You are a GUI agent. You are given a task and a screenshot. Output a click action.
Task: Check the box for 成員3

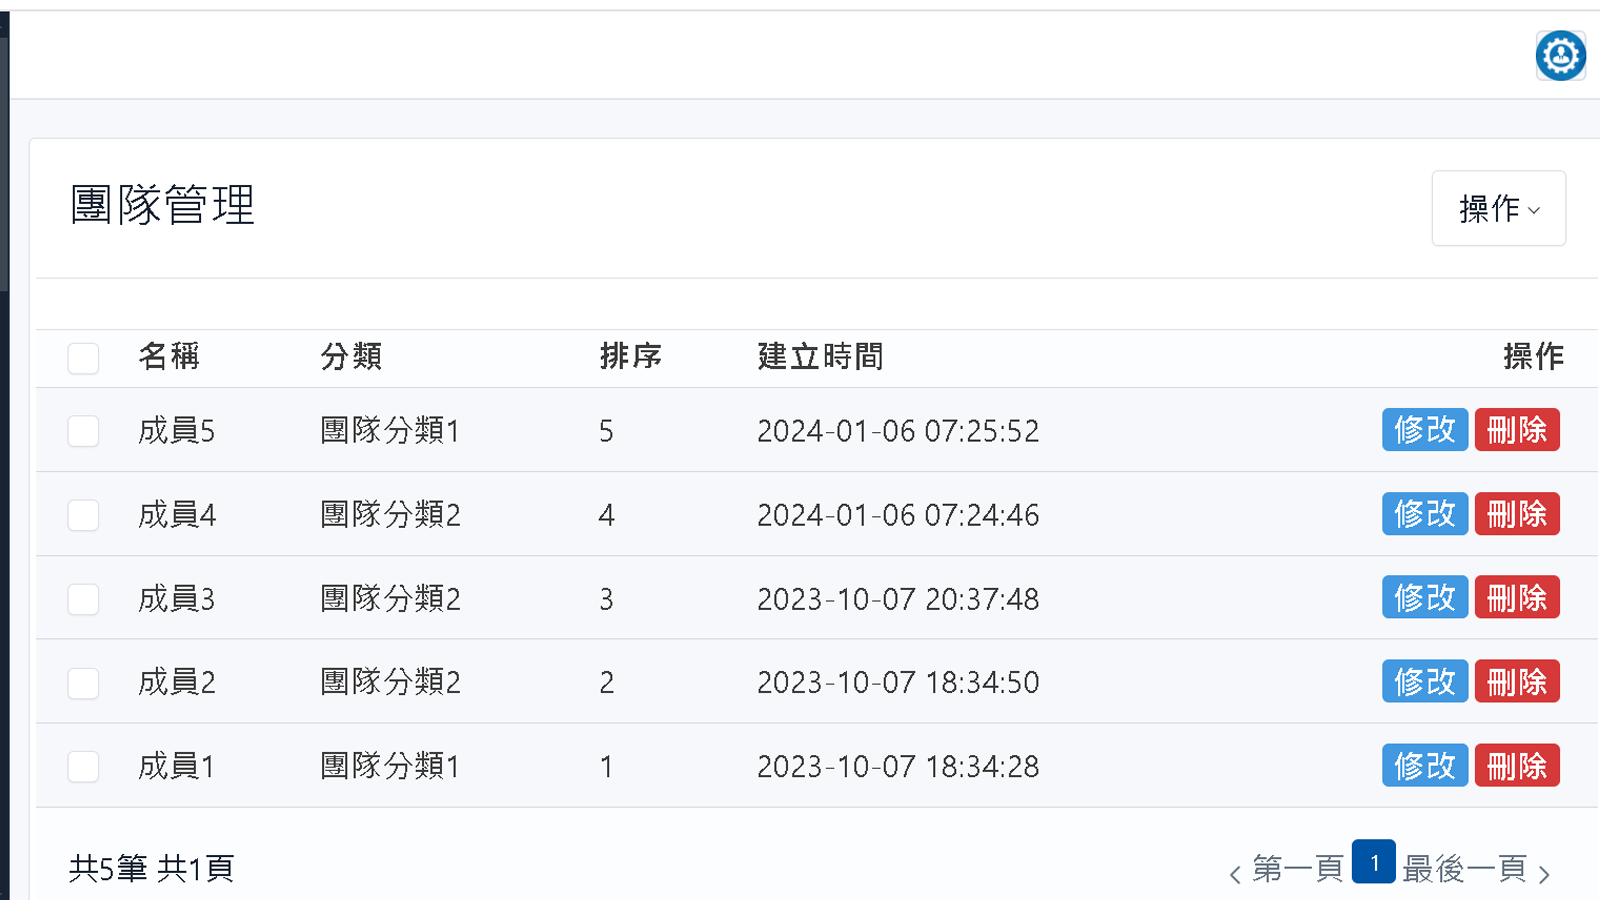coord(83,599)
